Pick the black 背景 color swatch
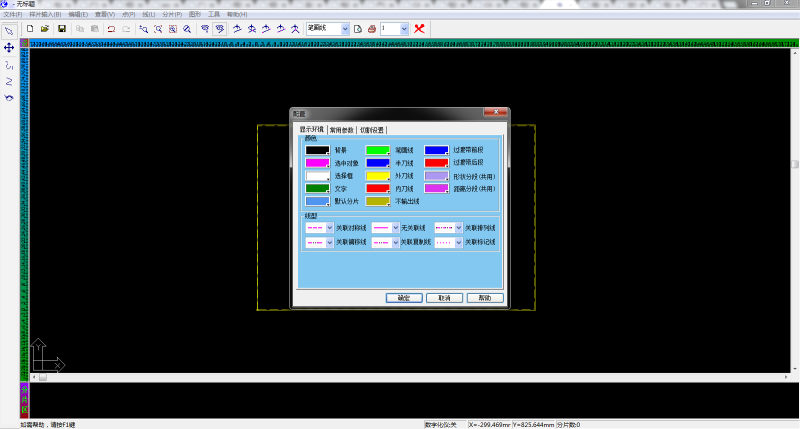Viewport: 800px width, 429px height. [x=317, y=150]
